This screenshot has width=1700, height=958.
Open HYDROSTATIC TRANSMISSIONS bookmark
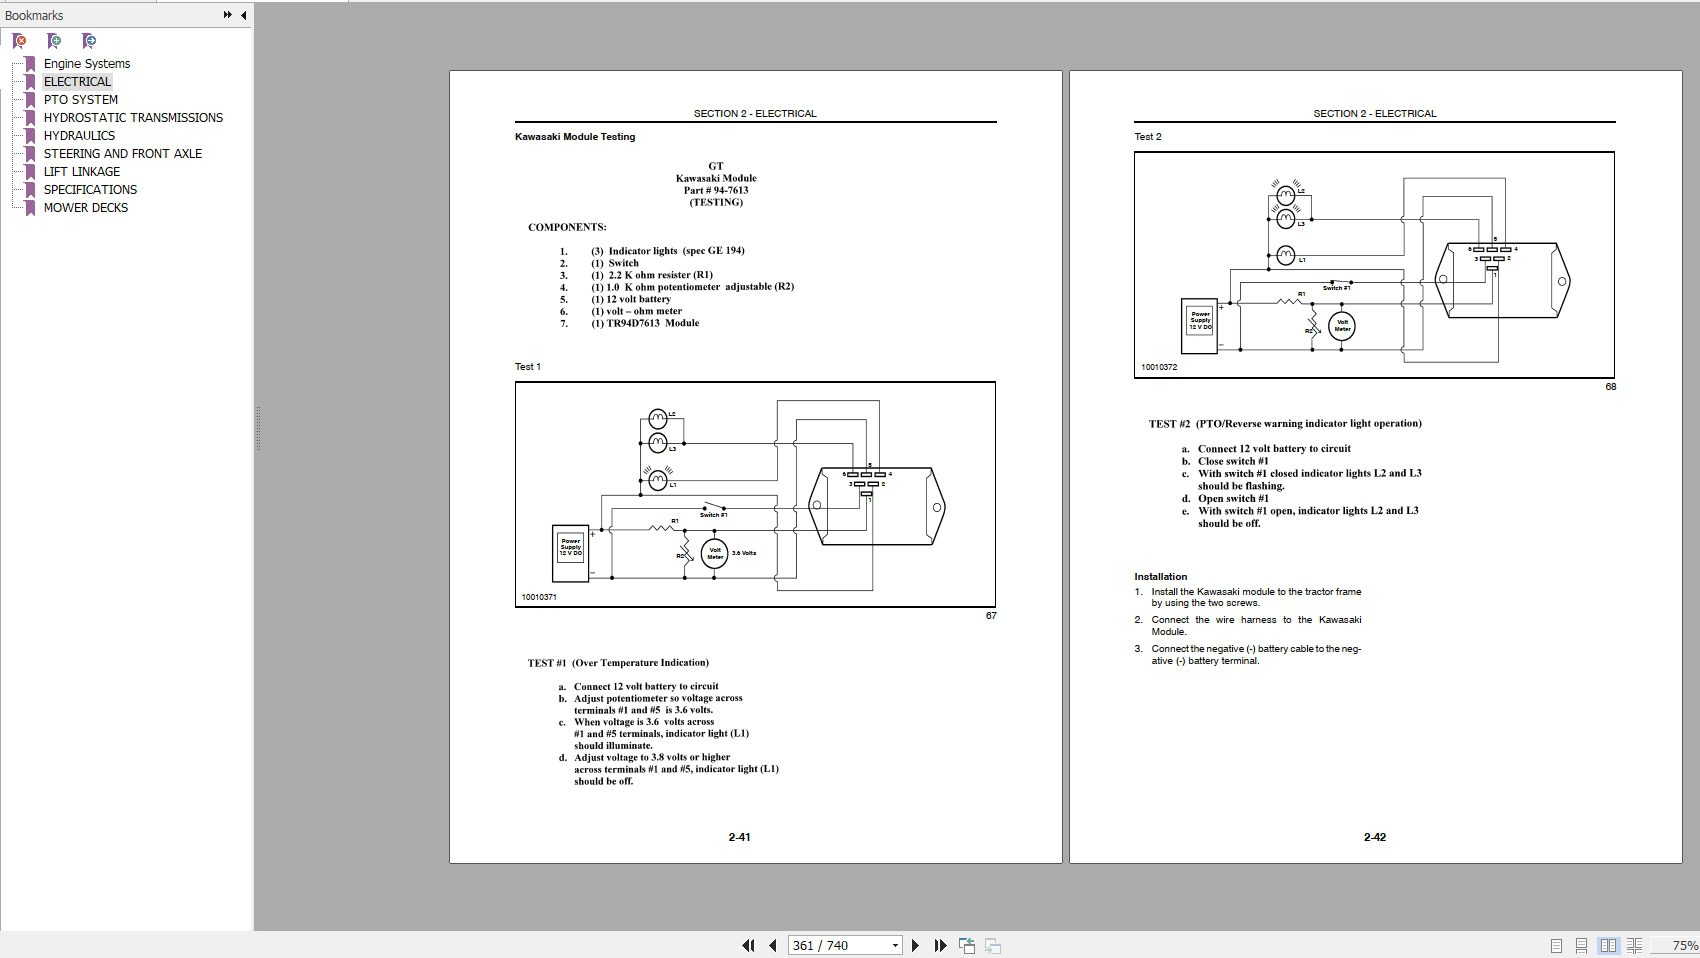click(133, 117)
